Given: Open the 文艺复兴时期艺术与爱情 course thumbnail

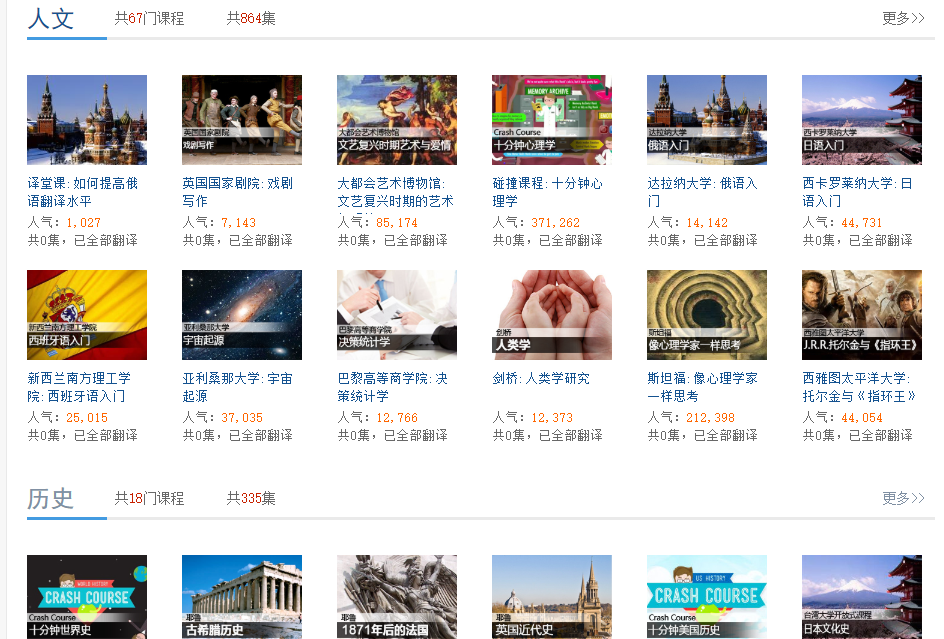Looking at the screenshot, I should [x=397, y=120].
